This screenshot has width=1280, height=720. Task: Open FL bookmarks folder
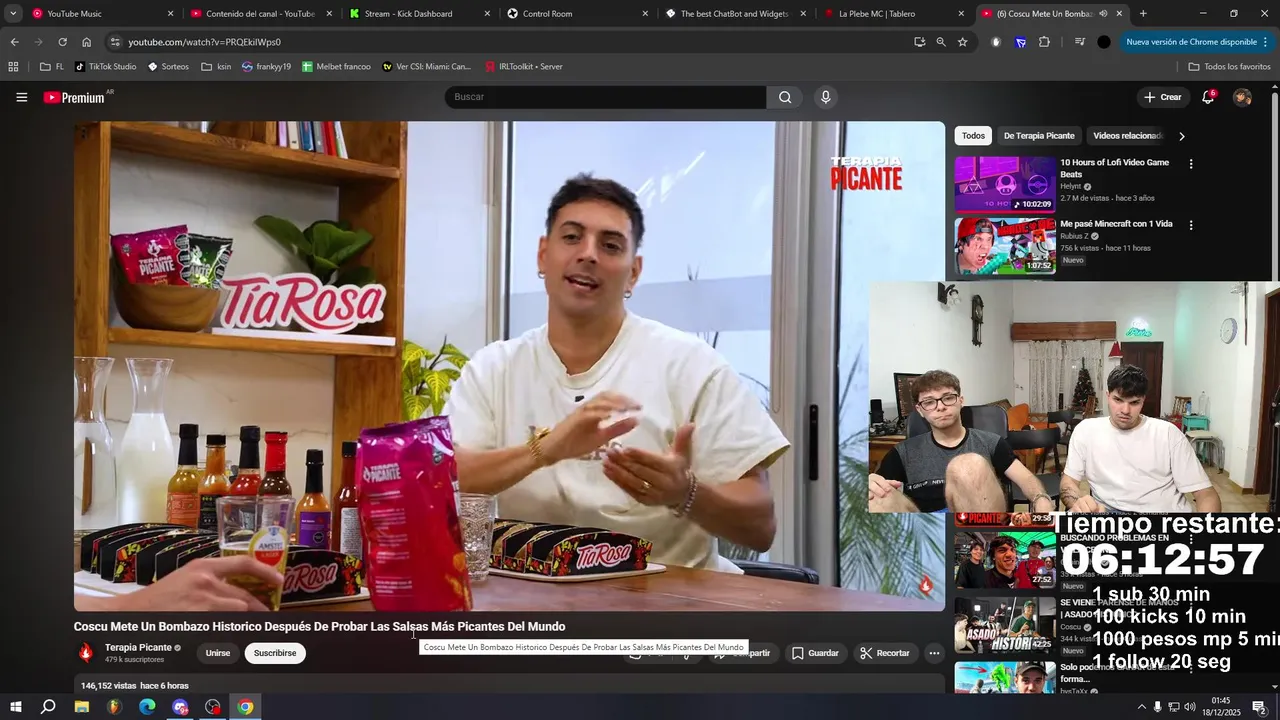(x=52, y=66)
